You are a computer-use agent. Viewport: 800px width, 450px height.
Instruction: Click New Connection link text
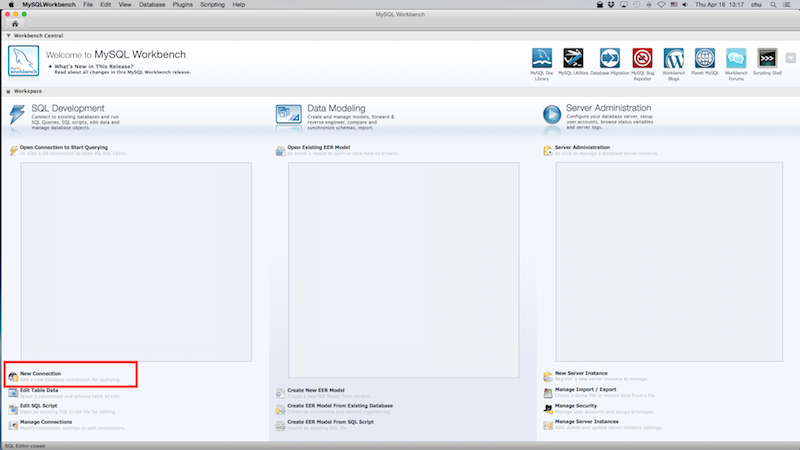click(40, 373)
